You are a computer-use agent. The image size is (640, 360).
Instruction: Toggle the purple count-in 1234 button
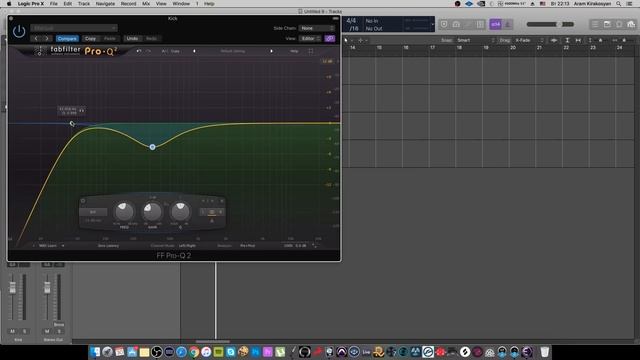point(495,24)
